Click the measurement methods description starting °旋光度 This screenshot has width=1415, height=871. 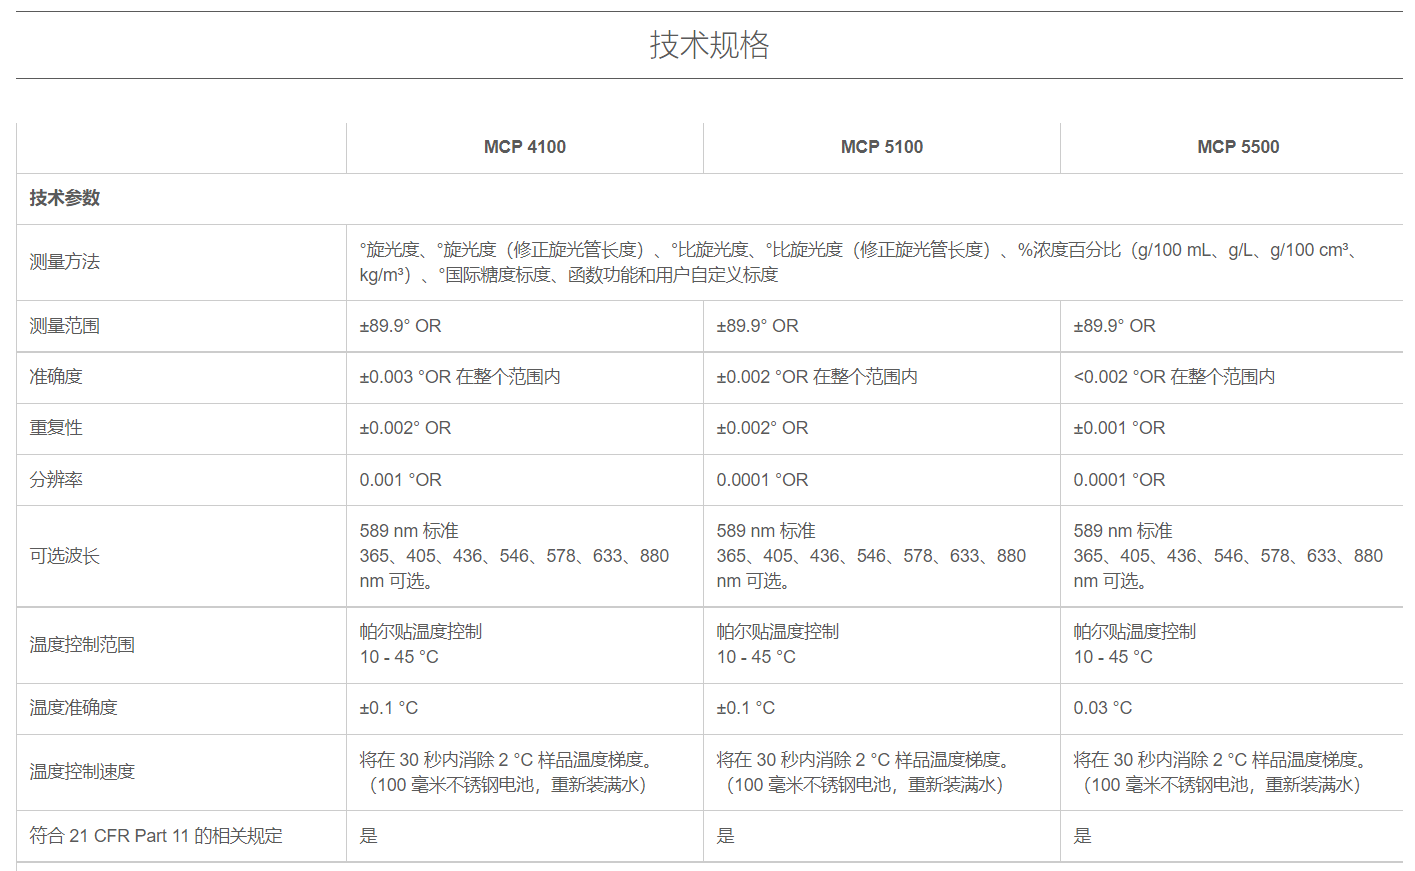(860, 262)
